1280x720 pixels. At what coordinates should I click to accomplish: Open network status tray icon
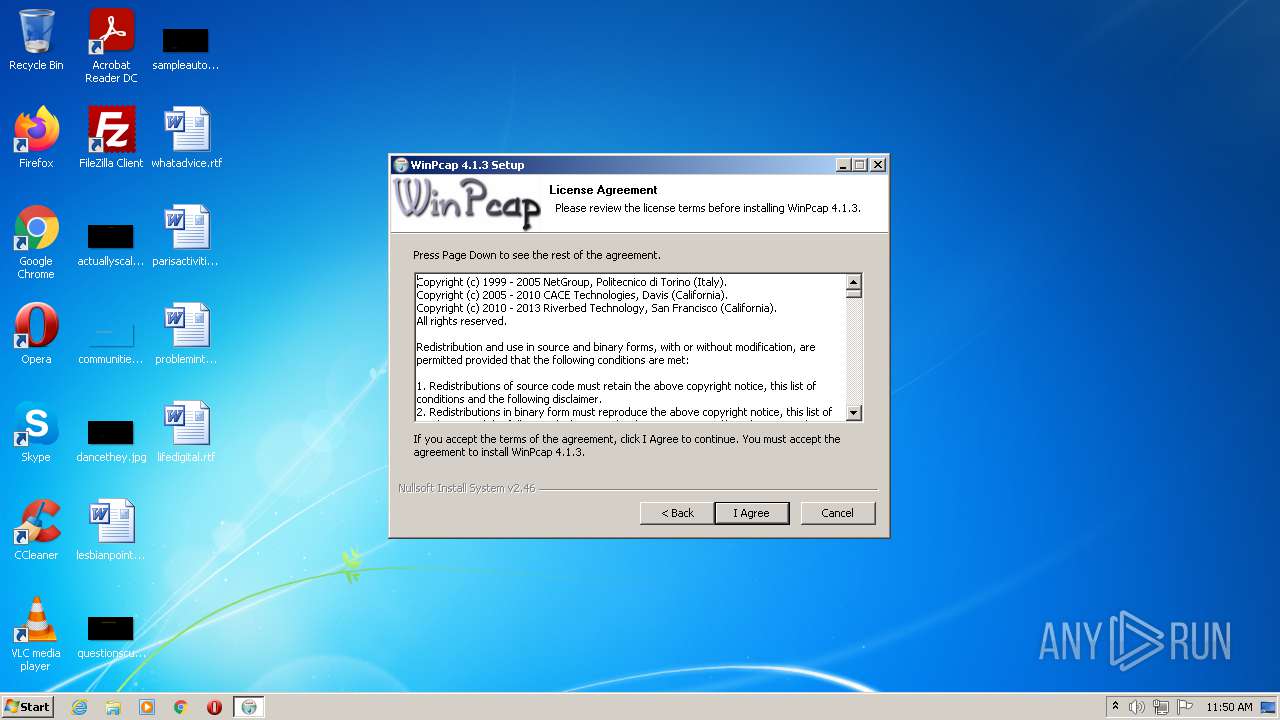tap(1161, 707)
